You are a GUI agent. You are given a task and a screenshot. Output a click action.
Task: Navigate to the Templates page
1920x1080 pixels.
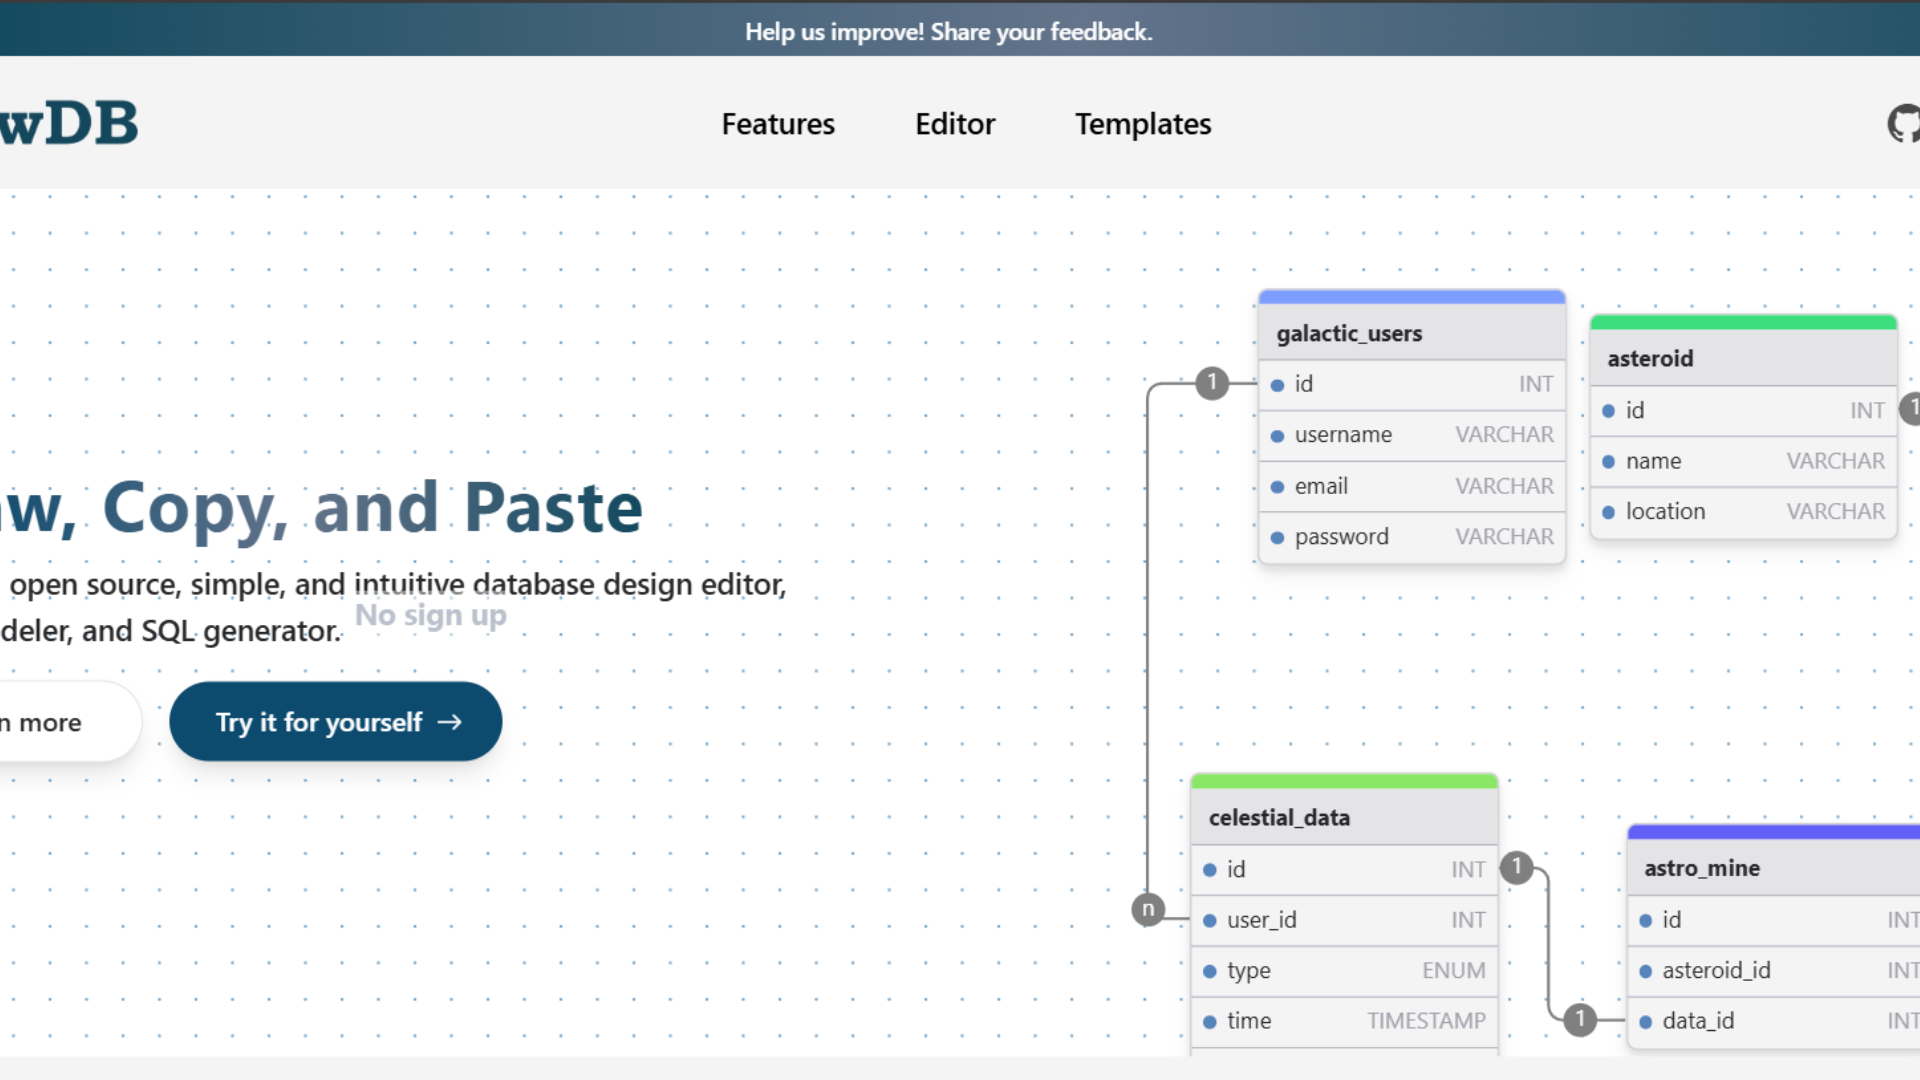pos(1143,123)
